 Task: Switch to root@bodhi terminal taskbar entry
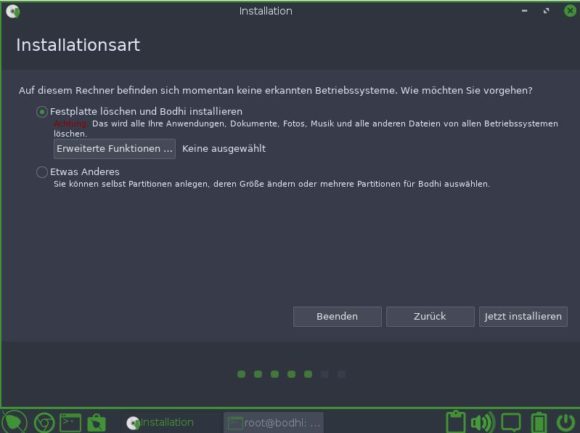274,423
